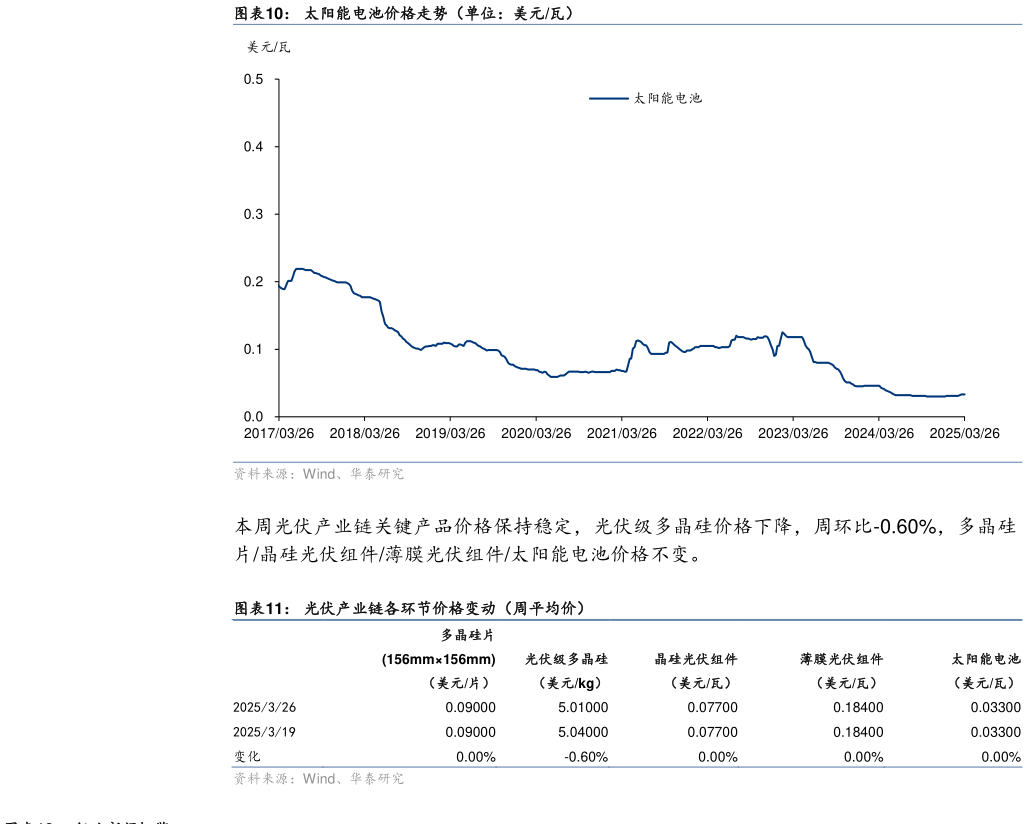Select the 2024/03/26 date label
This screenshot has width=1028, height=829.
coord(879,433)
